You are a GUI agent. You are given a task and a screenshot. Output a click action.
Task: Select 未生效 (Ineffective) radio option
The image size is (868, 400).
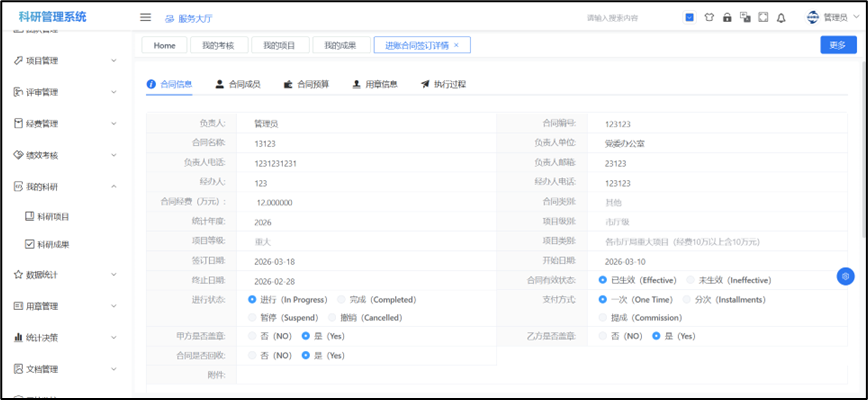pyautogui.click(x=690, y=280)
